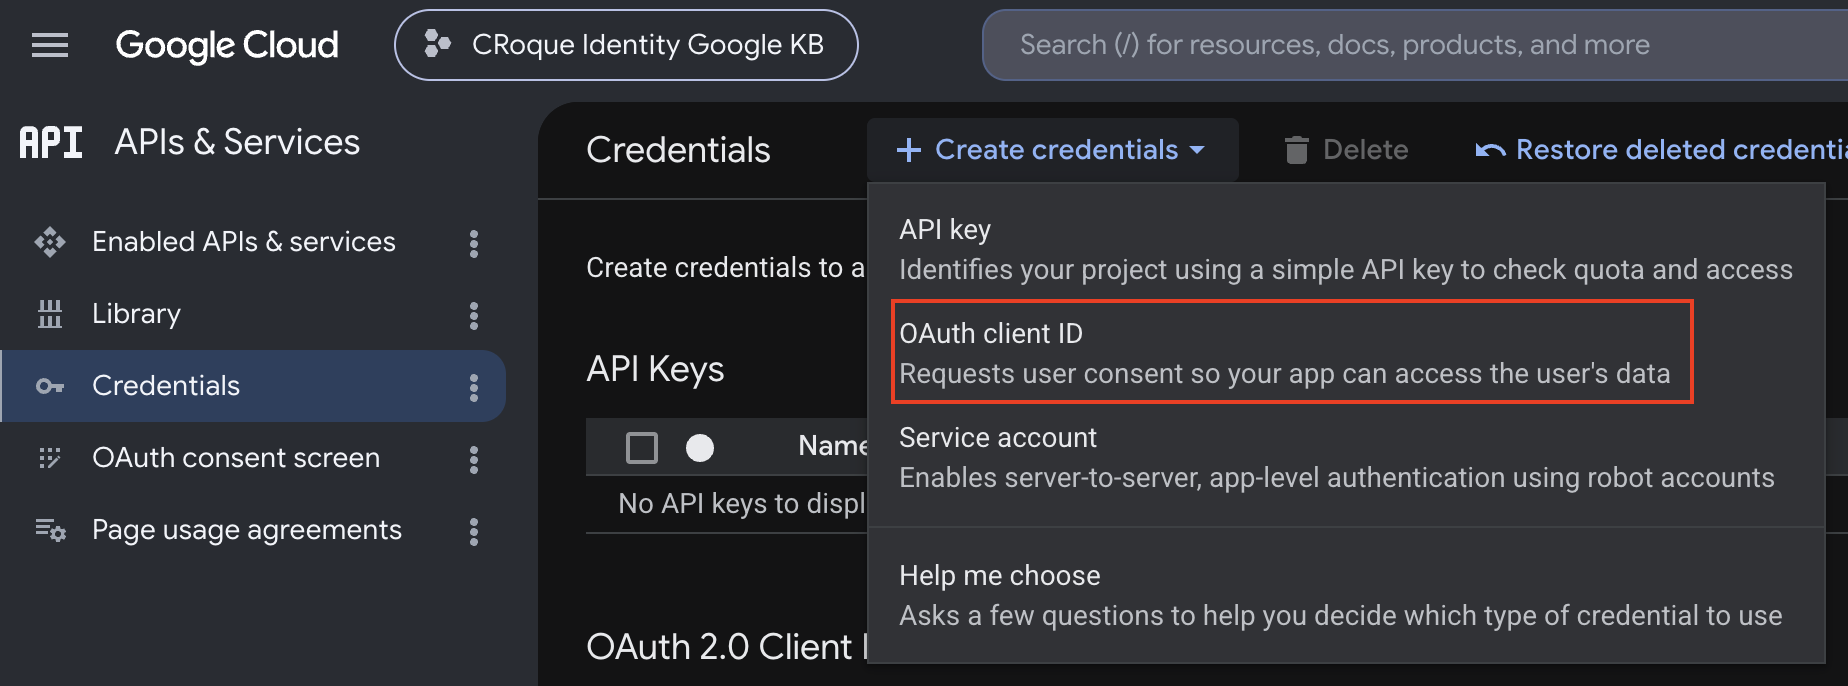
Task: Open Page usage agreements
Action: 247,530
